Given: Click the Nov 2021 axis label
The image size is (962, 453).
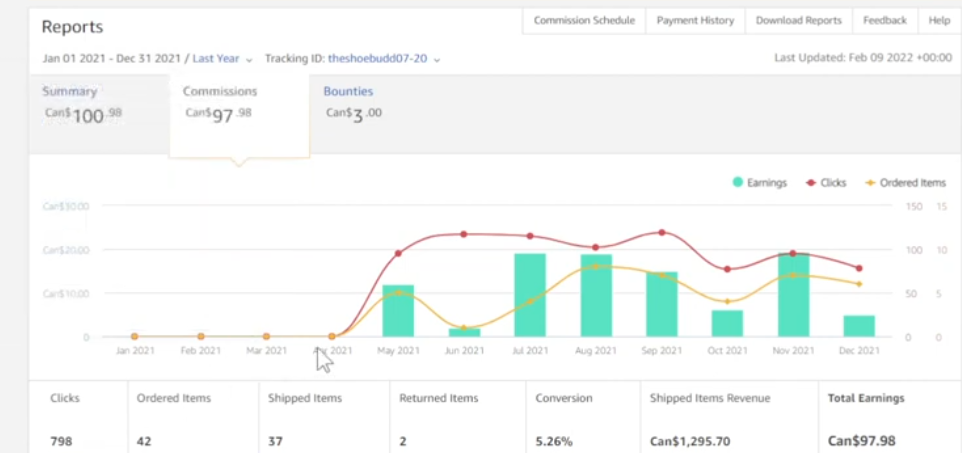Looking at the screenshot, I should [793, 350].
